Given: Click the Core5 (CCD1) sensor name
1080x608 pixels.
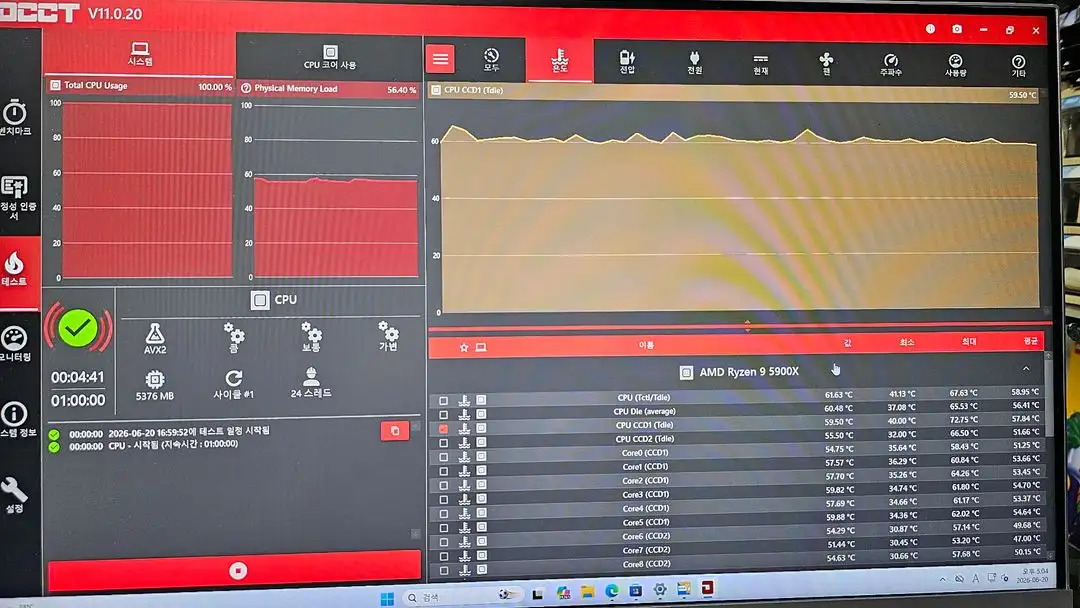Looking at the screenshot, I should [x=645, y=523].
